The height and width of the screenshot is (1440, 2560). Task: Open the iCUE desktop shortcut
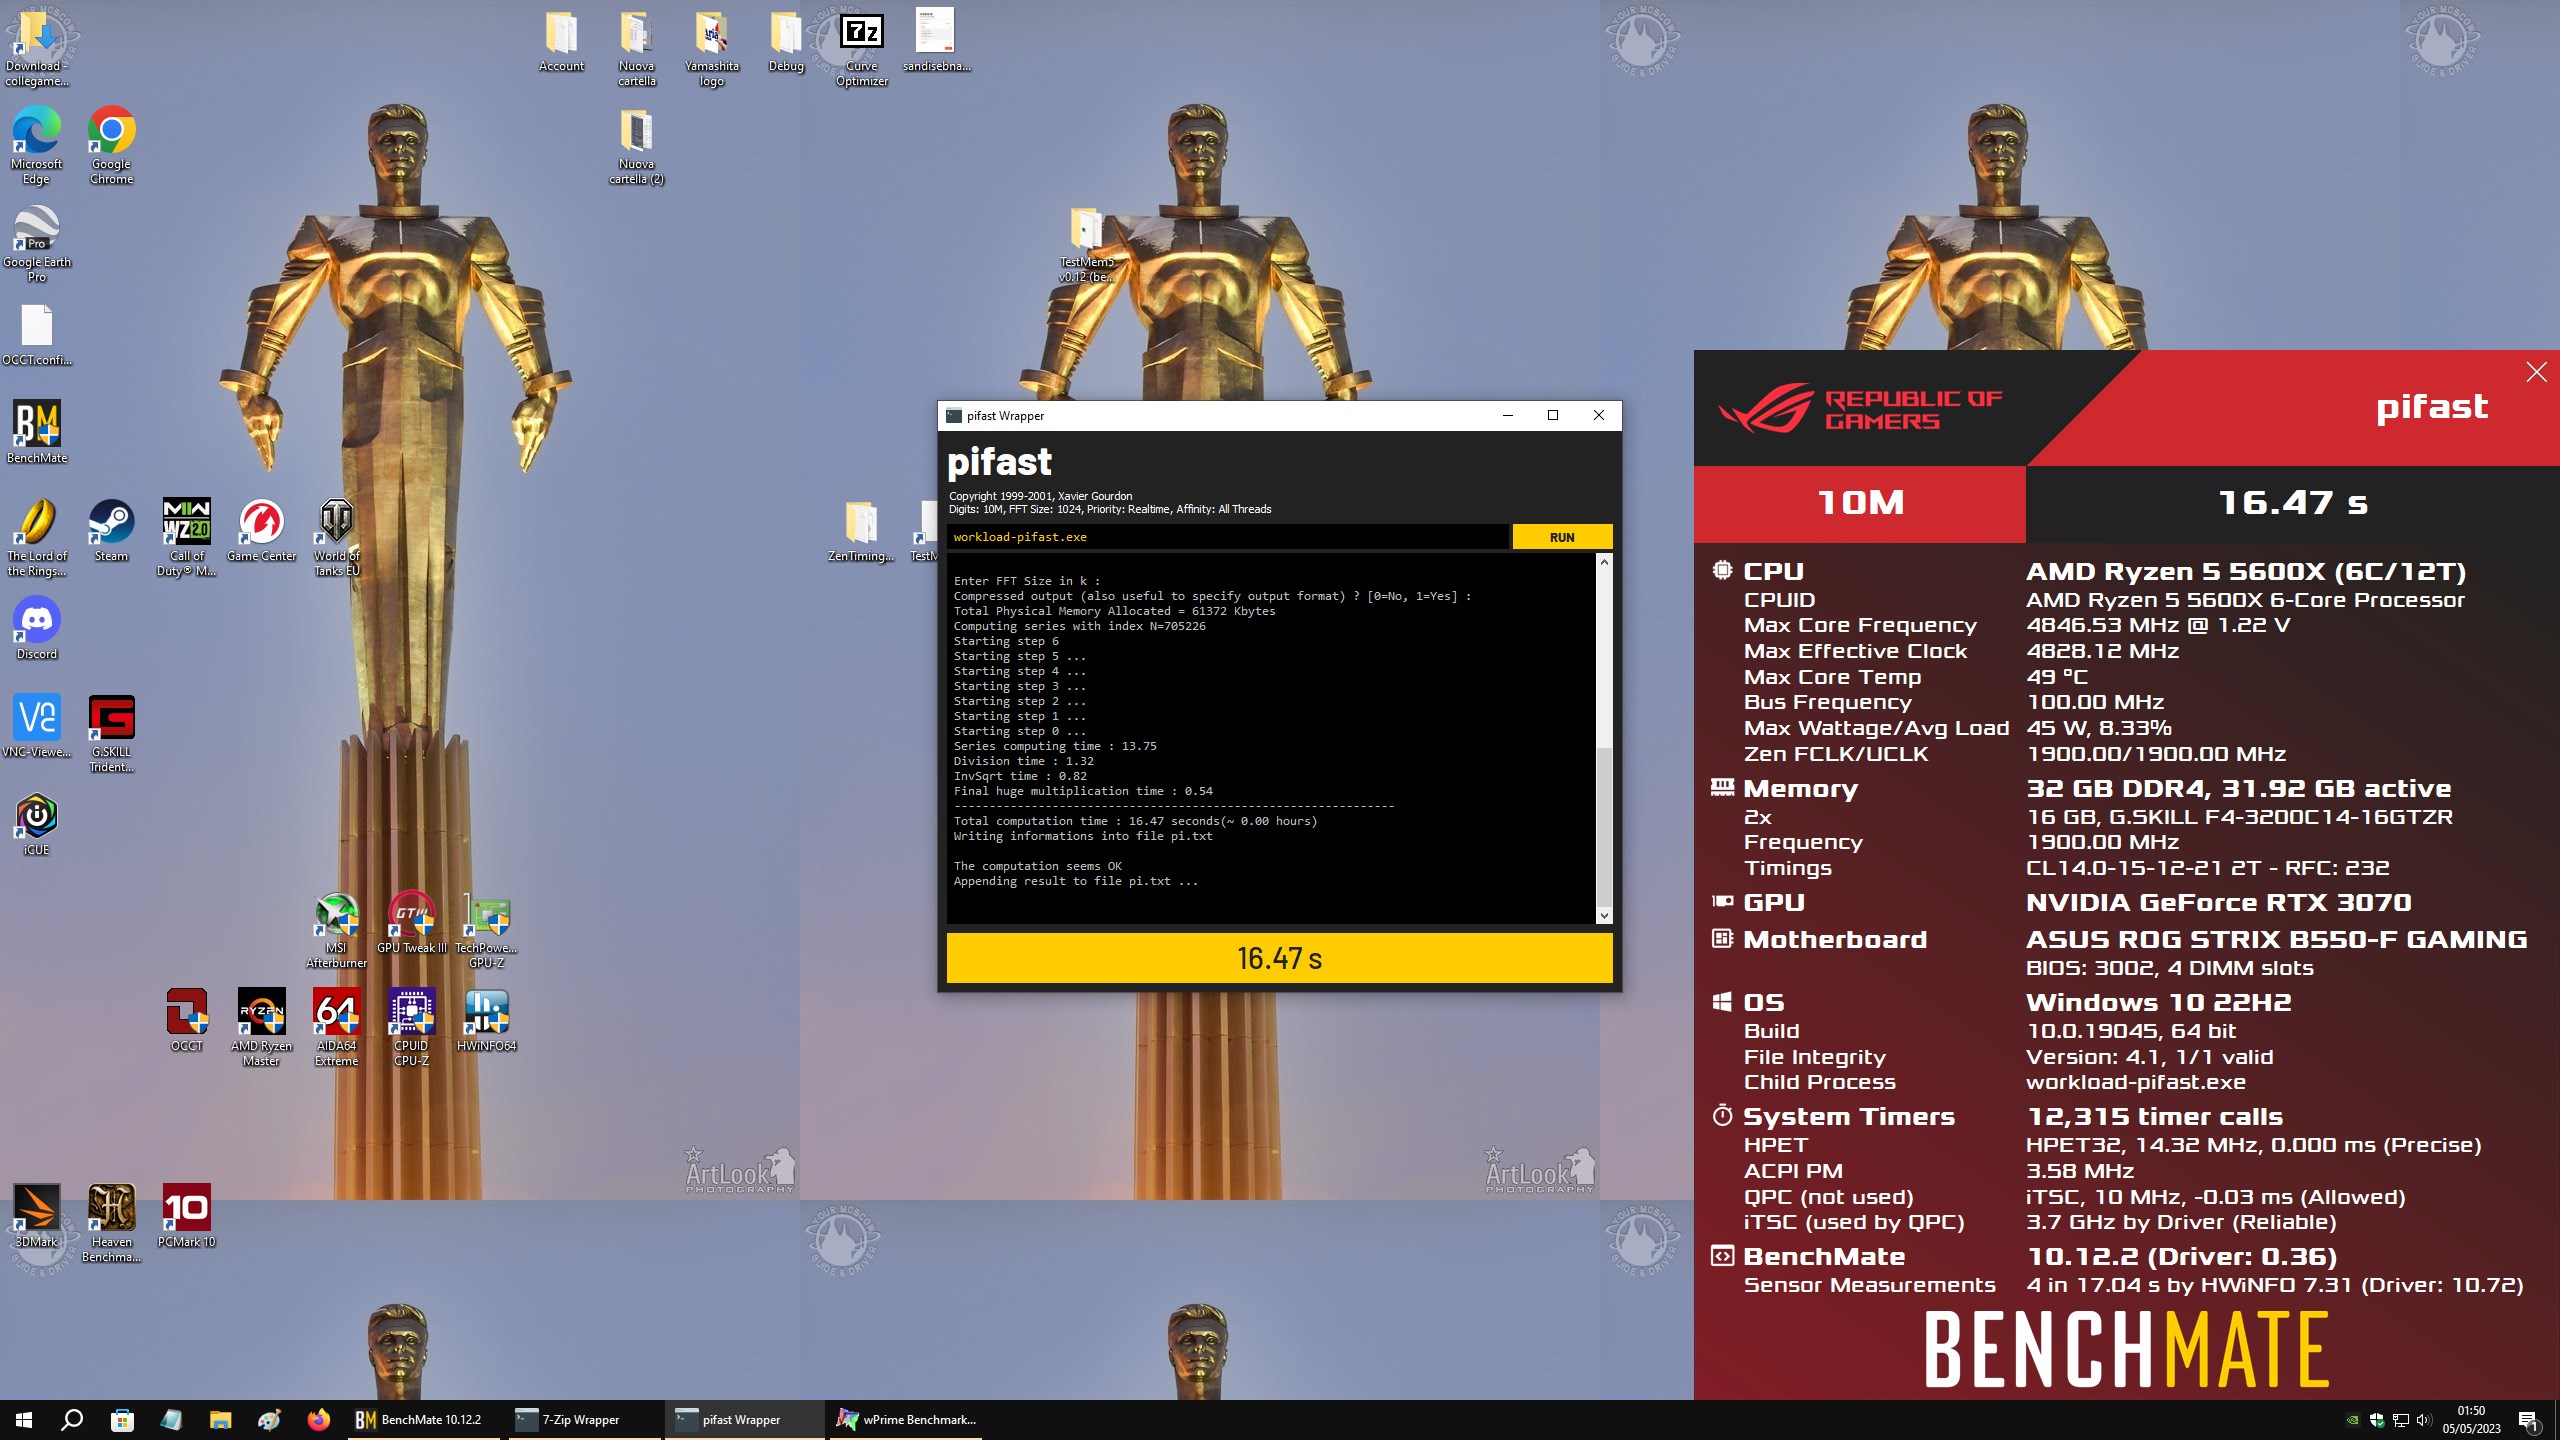coord(37,824)
